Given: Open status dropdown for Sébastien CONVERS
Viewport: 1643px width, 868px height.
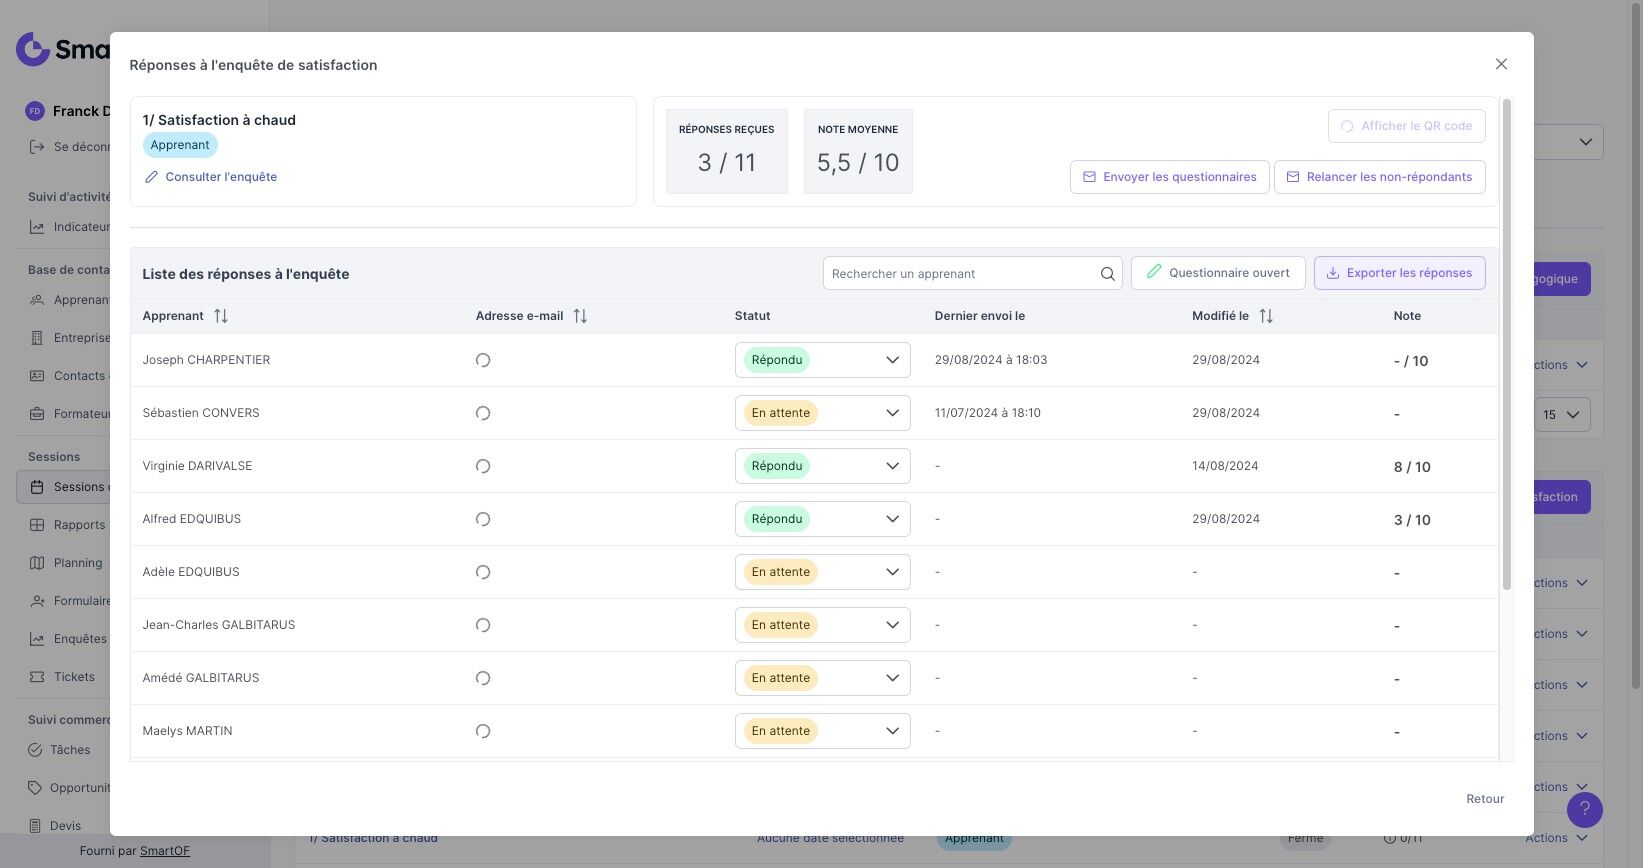Looking at the screenshot, I should pyautogui.click(x=822, y=413).
